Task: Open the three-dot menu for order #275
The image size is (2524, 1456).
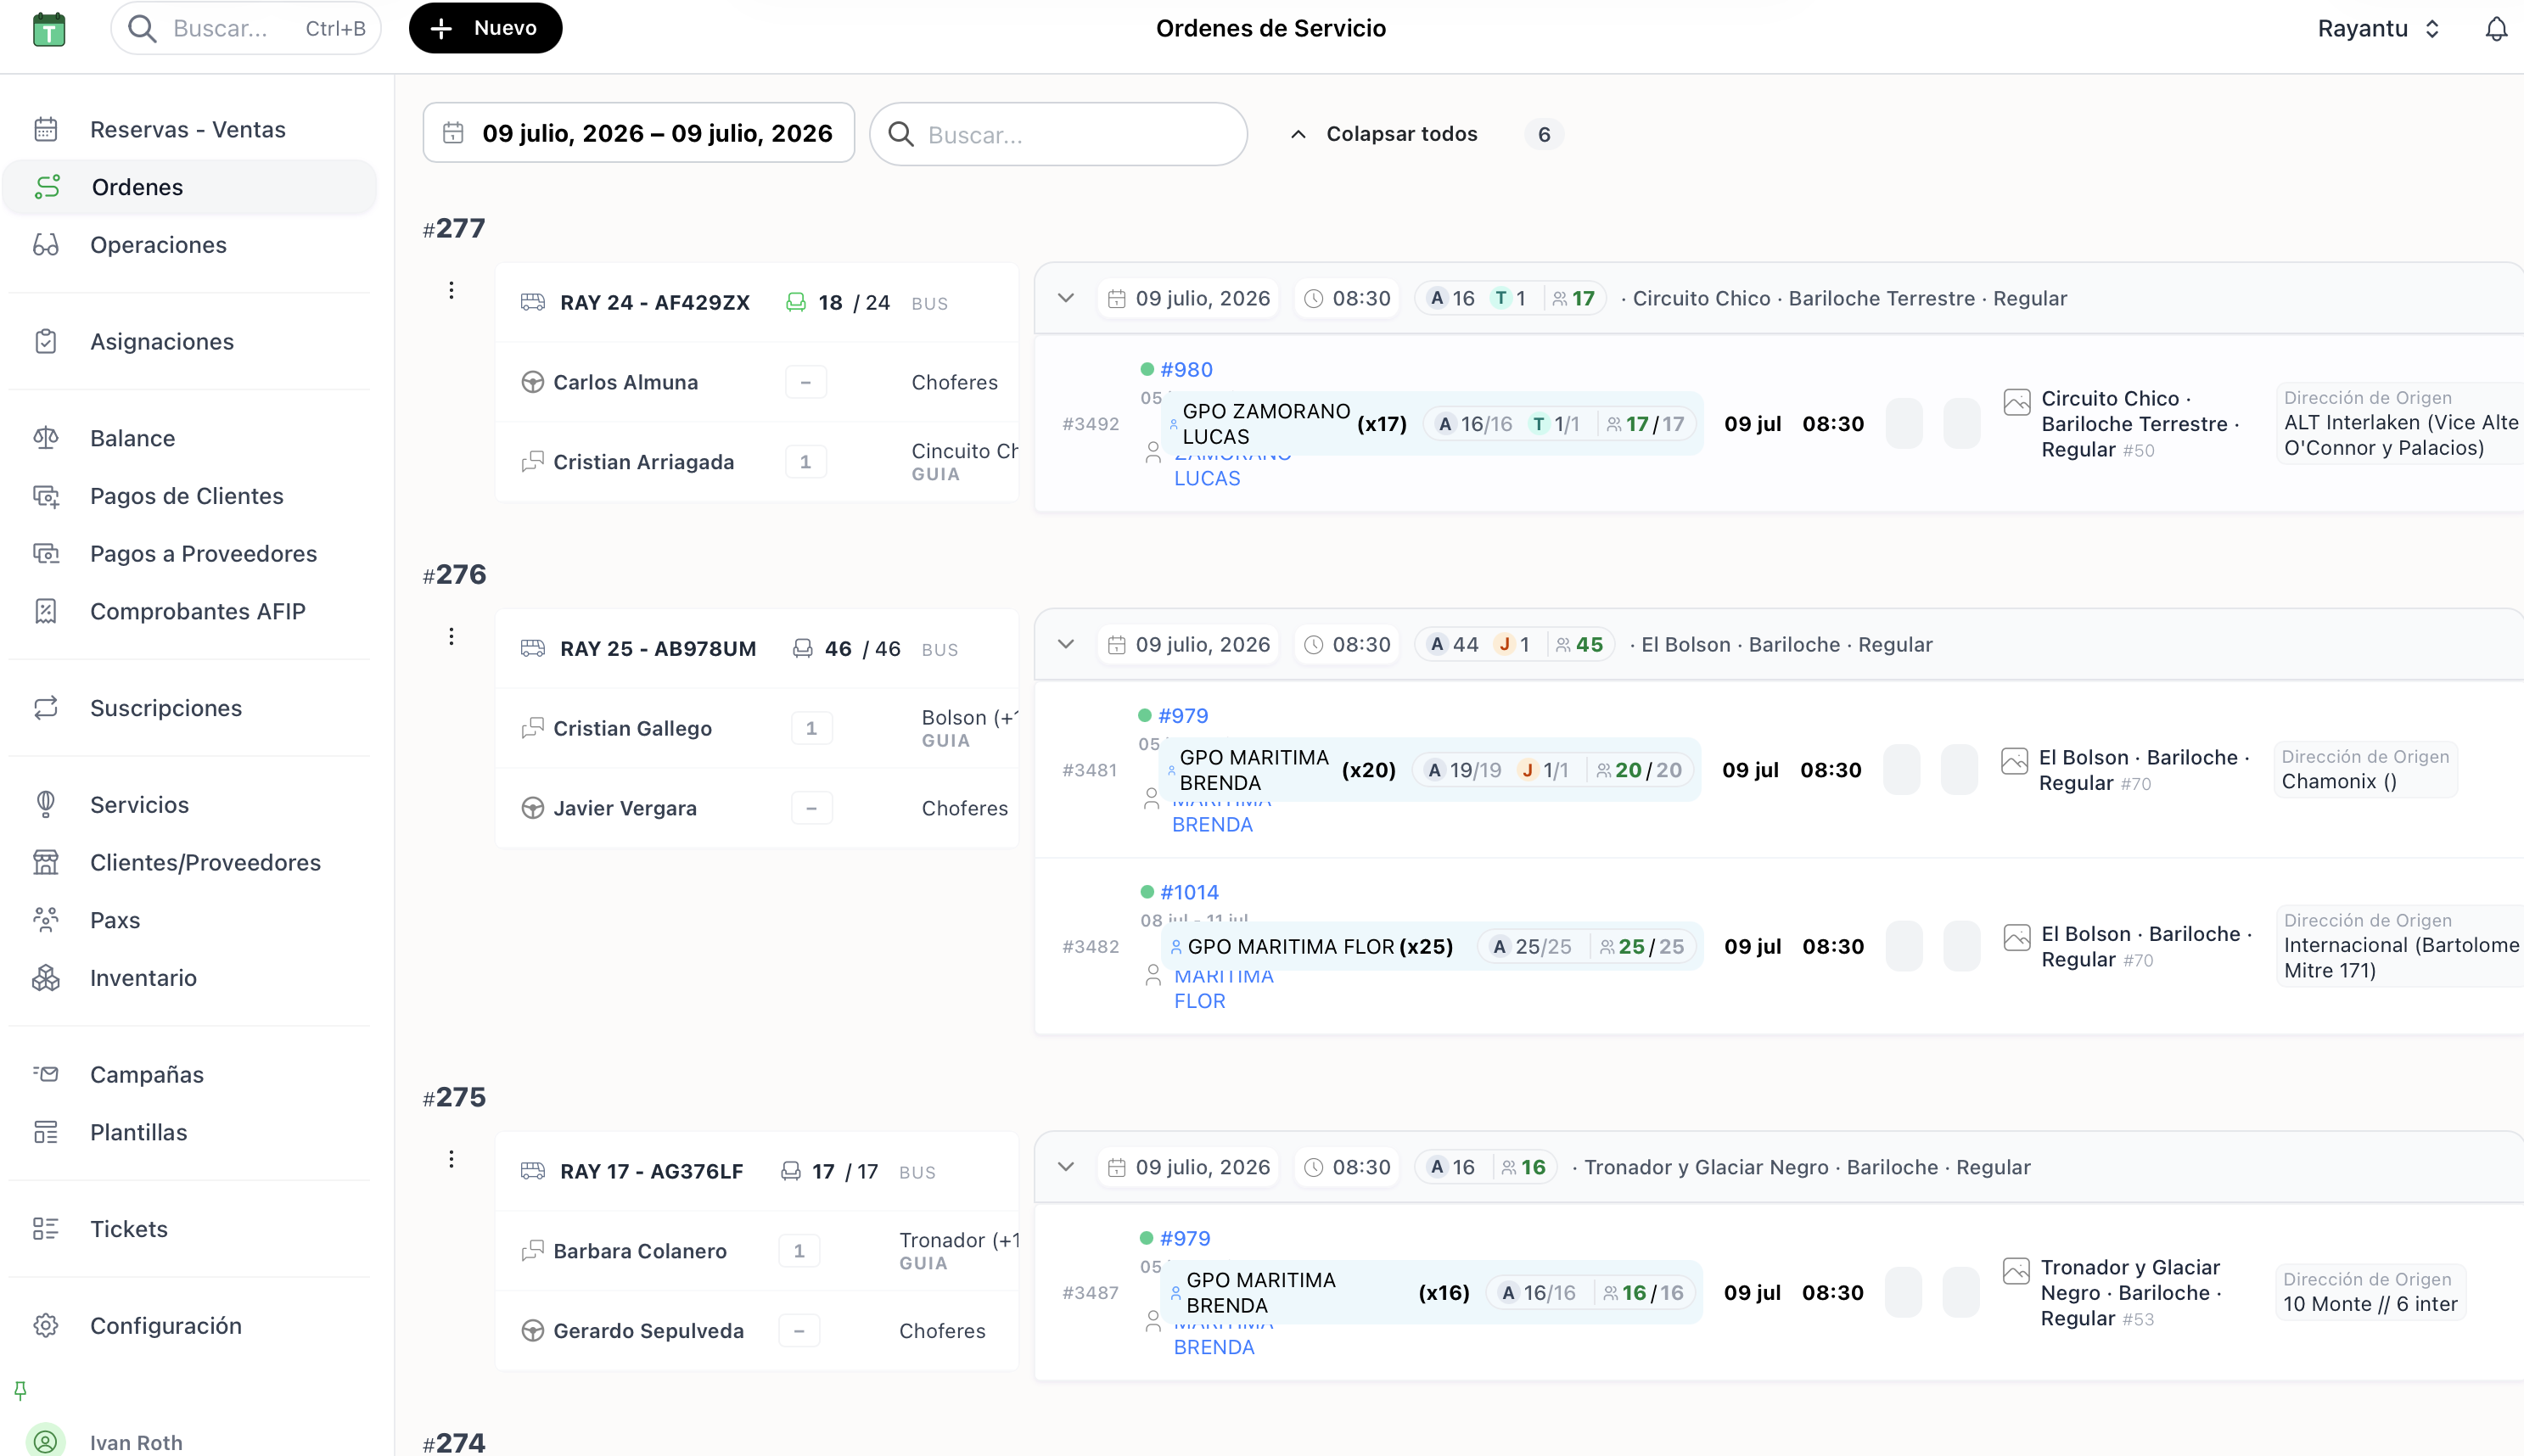Action: (452, 1159)
